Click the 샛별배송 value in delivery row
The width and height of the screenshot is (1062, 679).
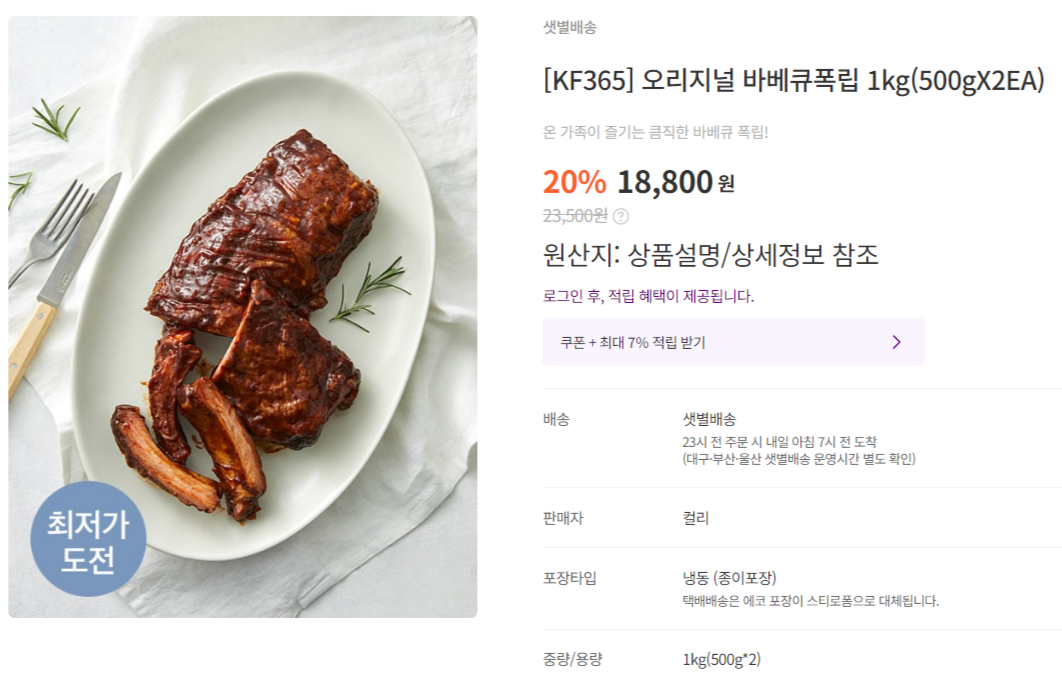click(709, 419)
